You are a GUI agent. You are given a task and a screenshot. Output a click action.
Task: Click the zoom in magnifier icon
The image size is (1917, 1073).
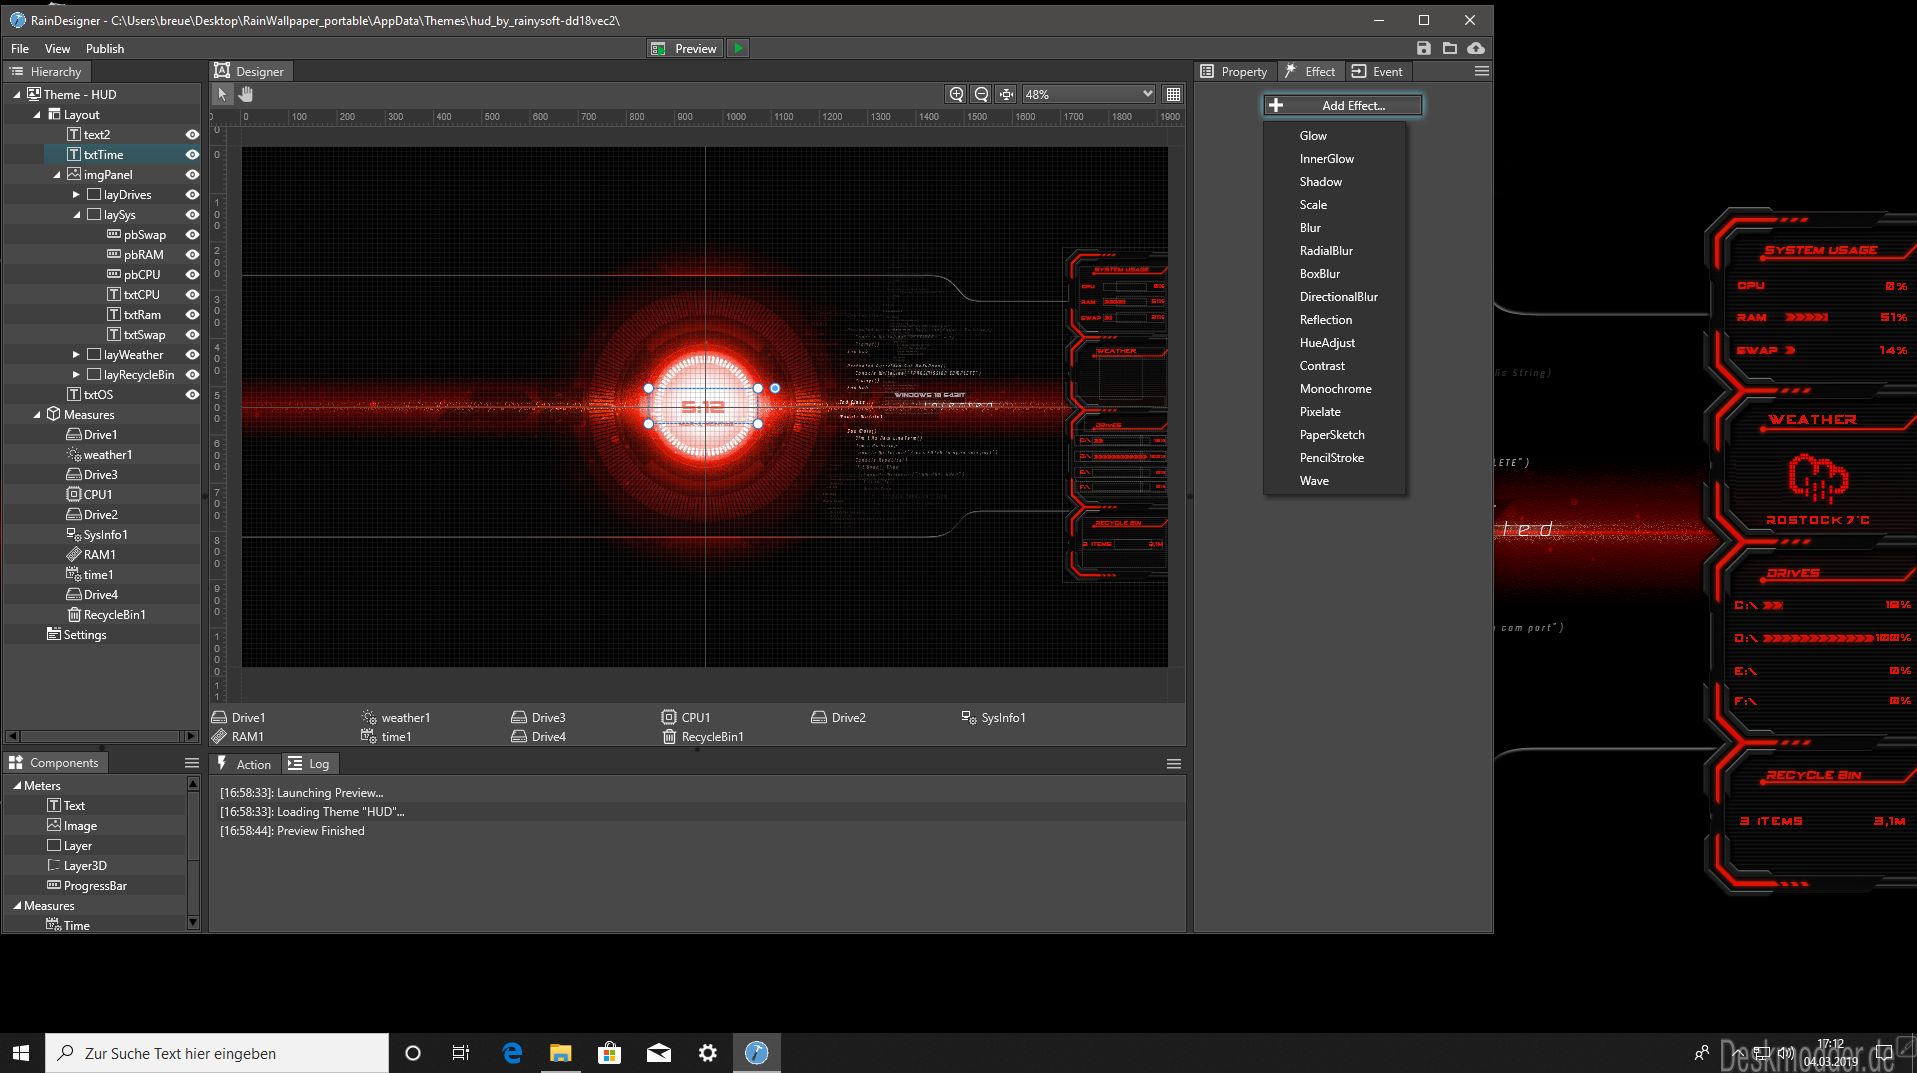[956, 94]
